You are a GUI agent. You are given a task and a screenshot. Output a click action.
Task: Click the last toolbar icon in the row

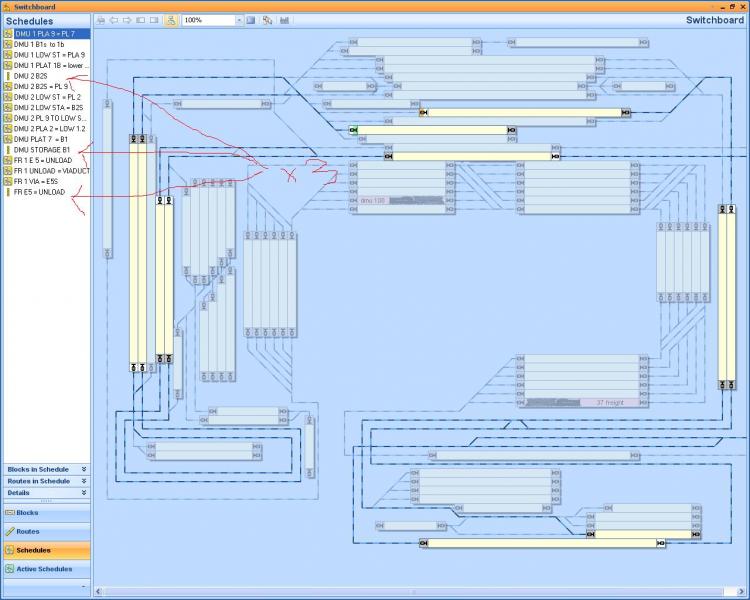click(x=285, y=20)
